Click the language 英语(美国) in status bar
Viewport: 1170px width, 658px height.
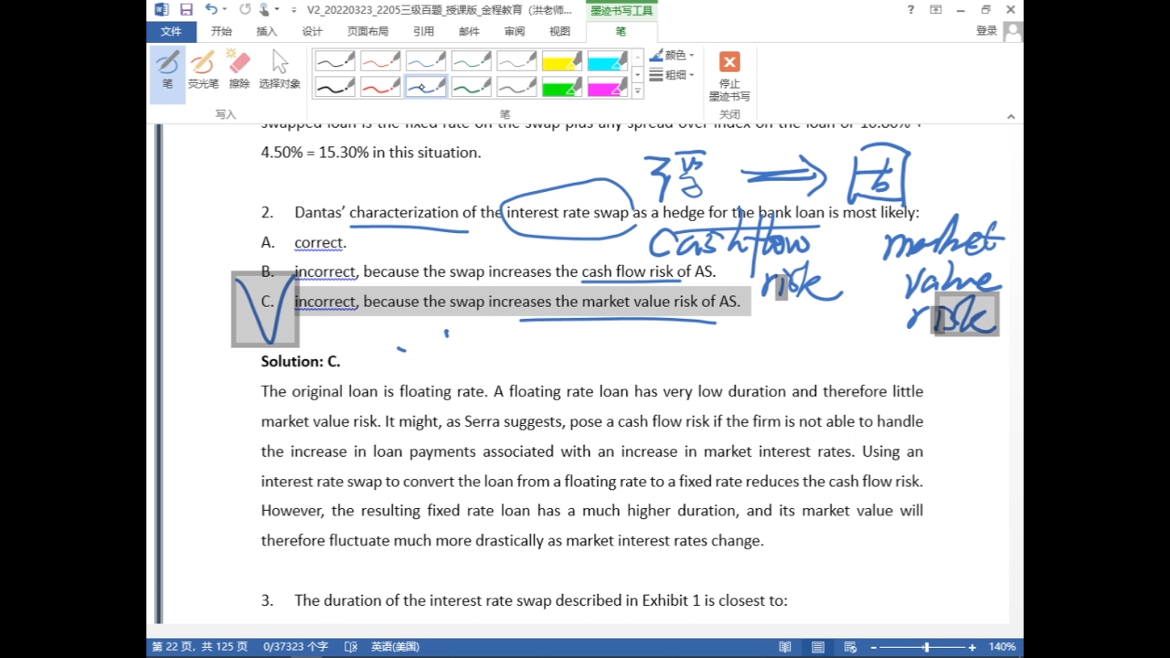[395, 647]
